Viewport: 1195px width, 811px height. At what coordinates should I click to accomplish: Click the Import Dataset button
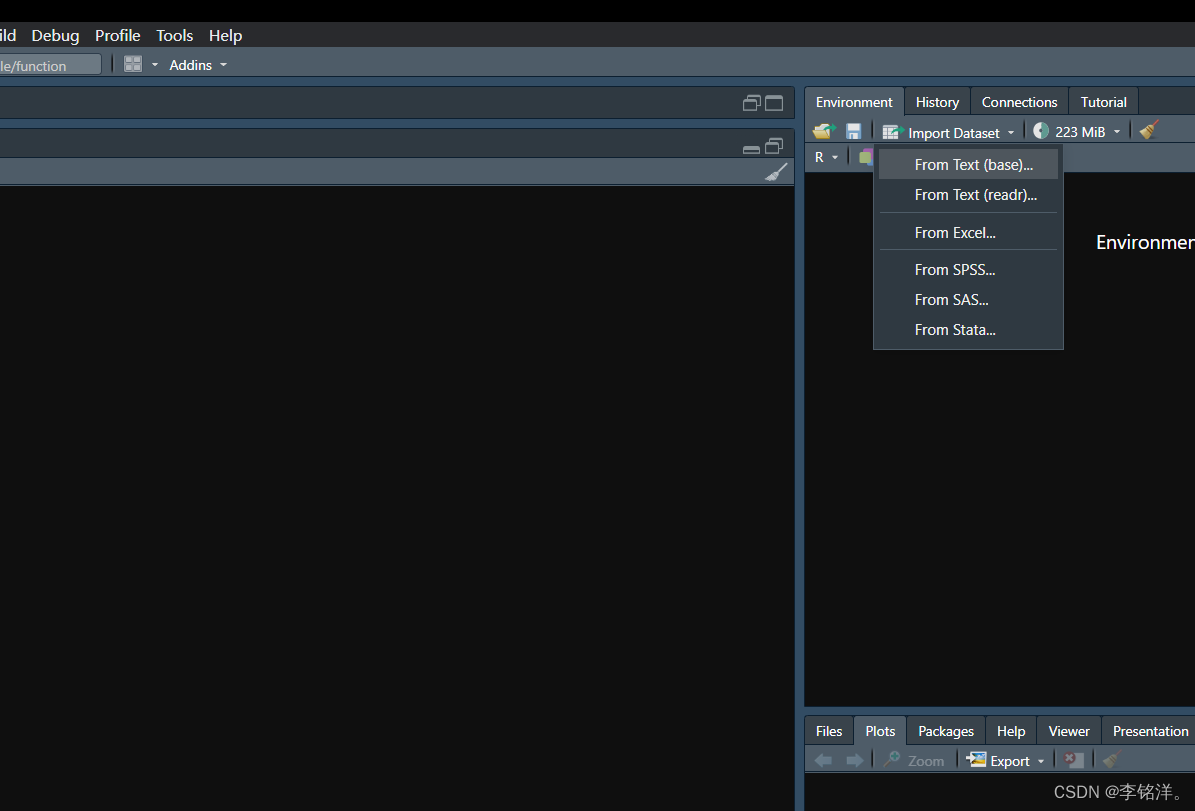click(948, 132)
